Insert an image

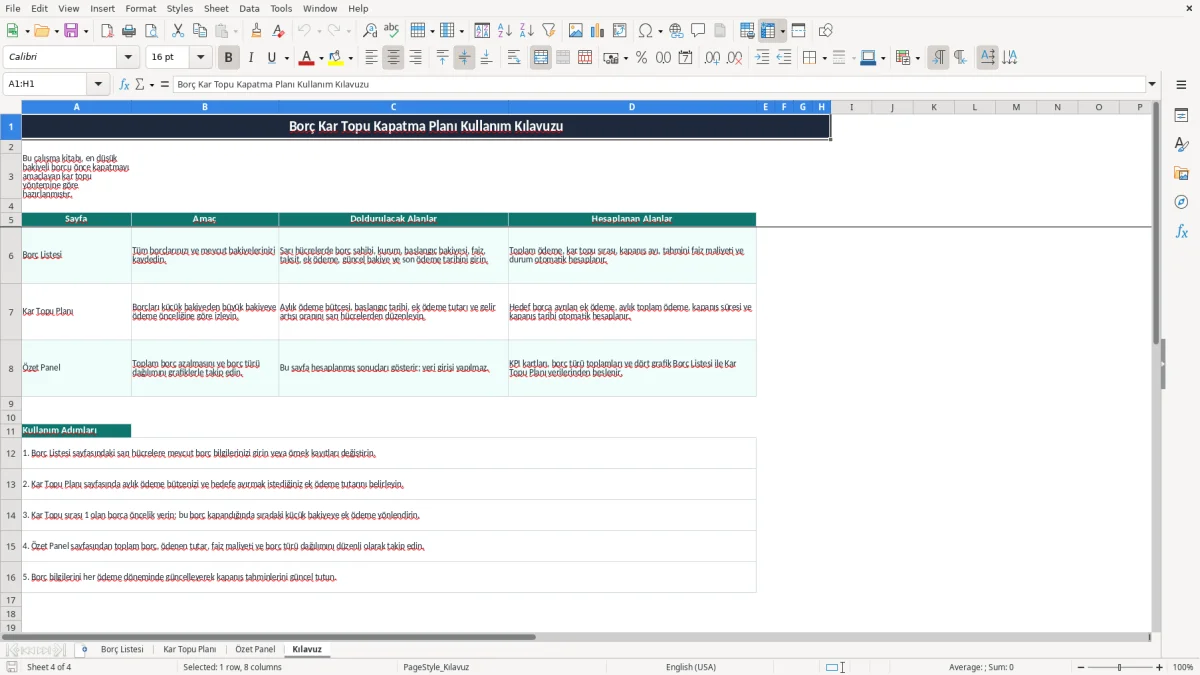[x=576, y=31]
